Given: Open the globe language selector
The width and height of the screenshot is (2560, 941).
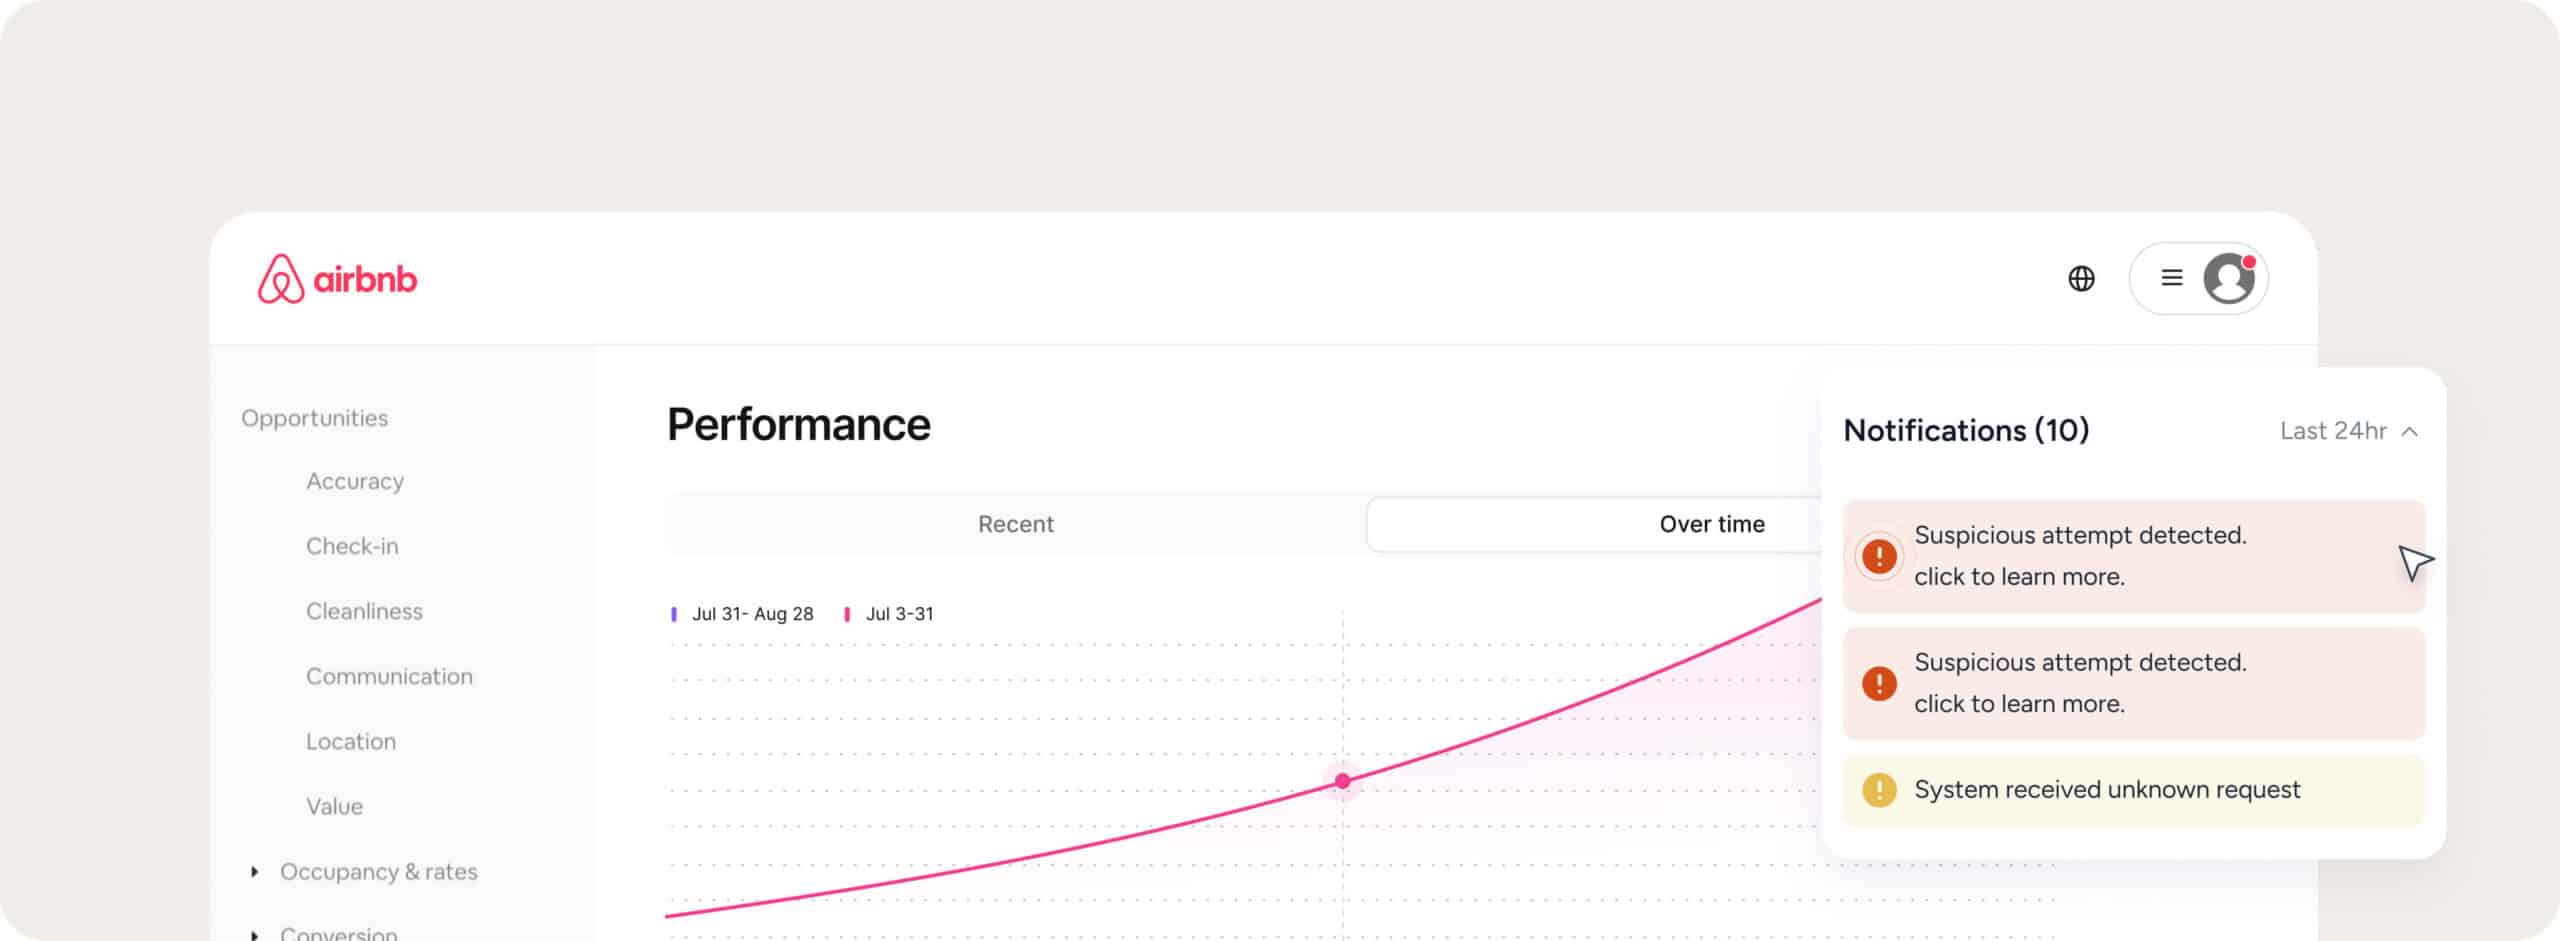Looking at the screenshot, I should pos(2081,279).
